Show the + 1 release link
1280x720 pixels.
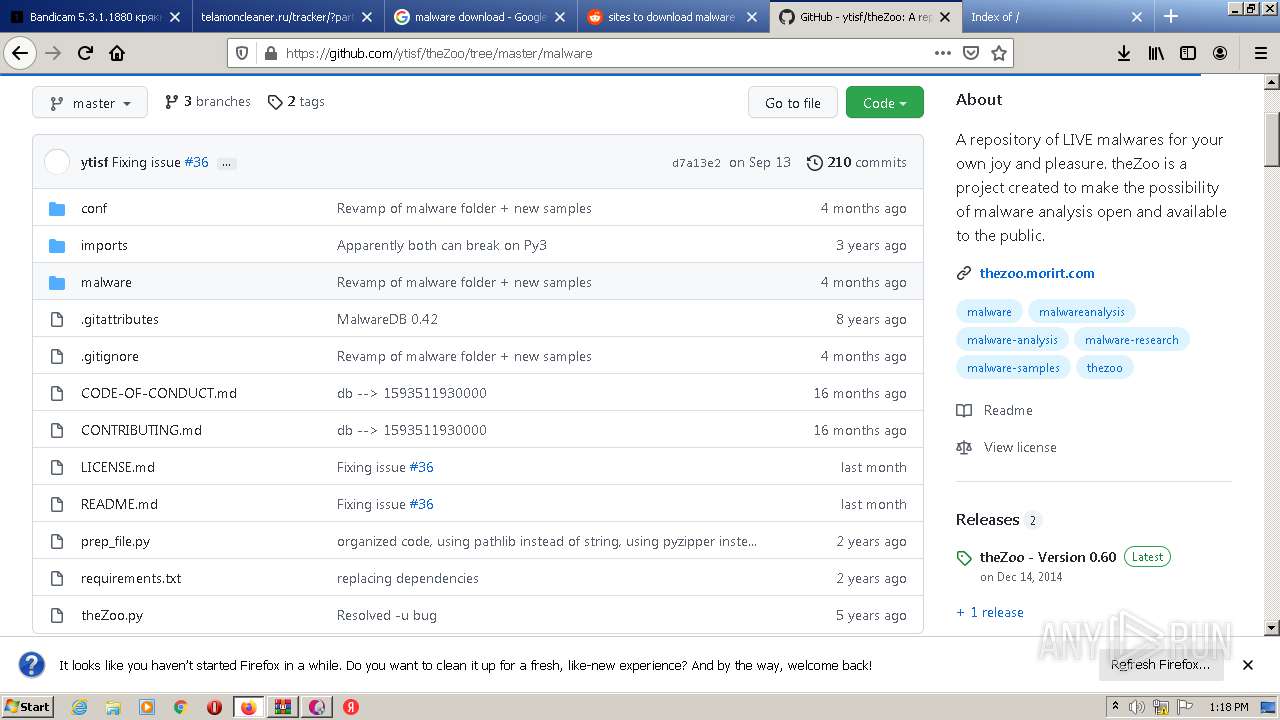(990, 612)
